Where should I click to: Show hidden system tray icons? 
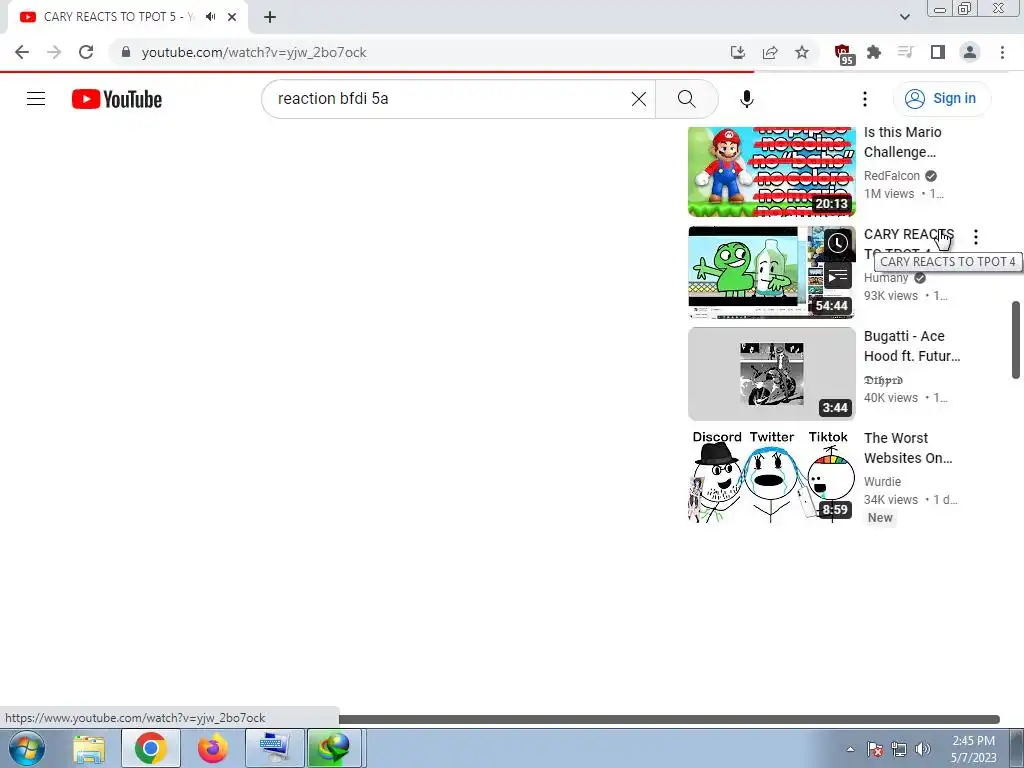tap(850, 749)
